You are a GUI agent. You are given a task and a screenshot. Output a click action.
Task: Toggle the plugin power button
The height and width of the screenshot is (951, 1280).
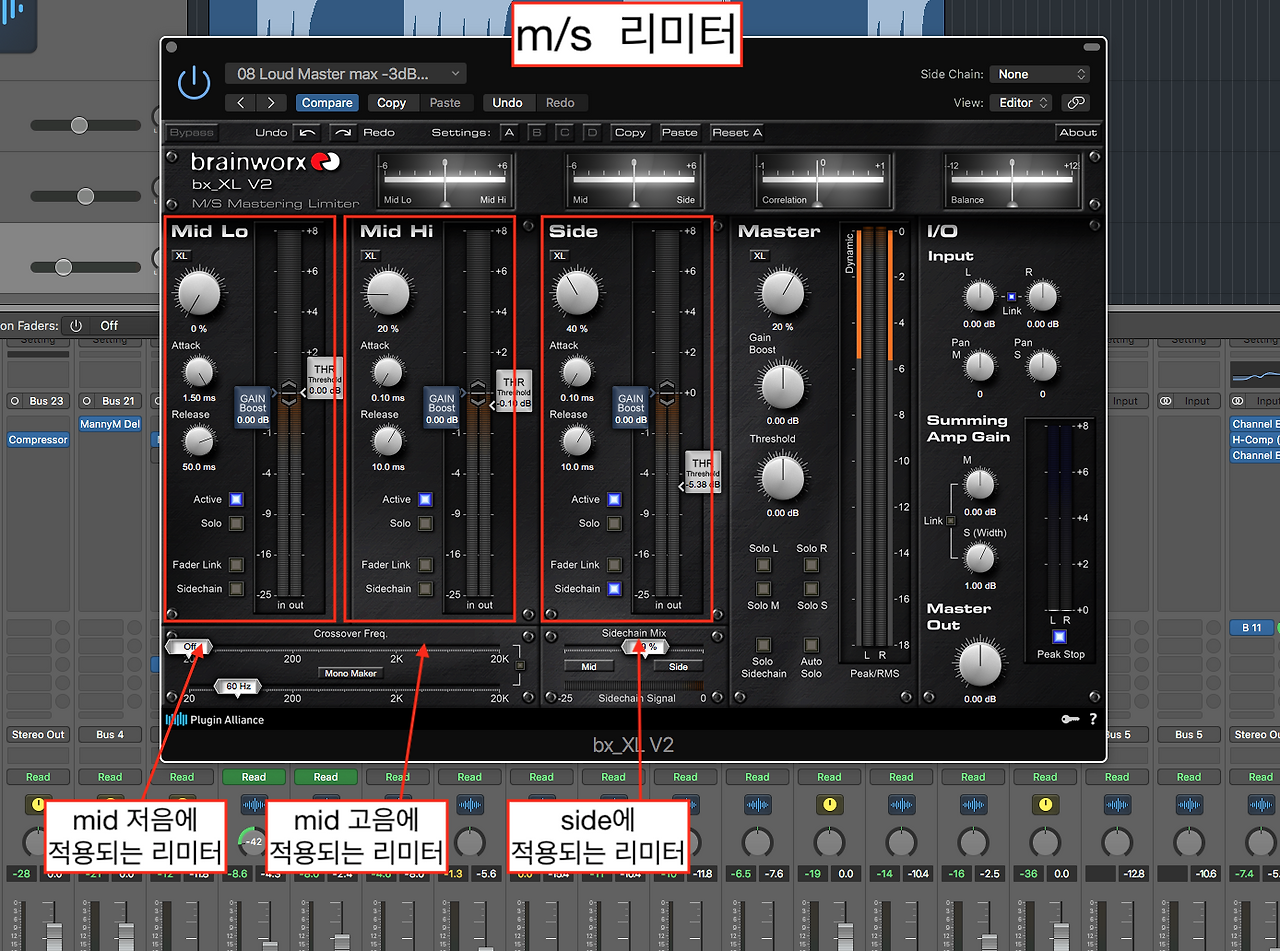click(x=194, y=84)
